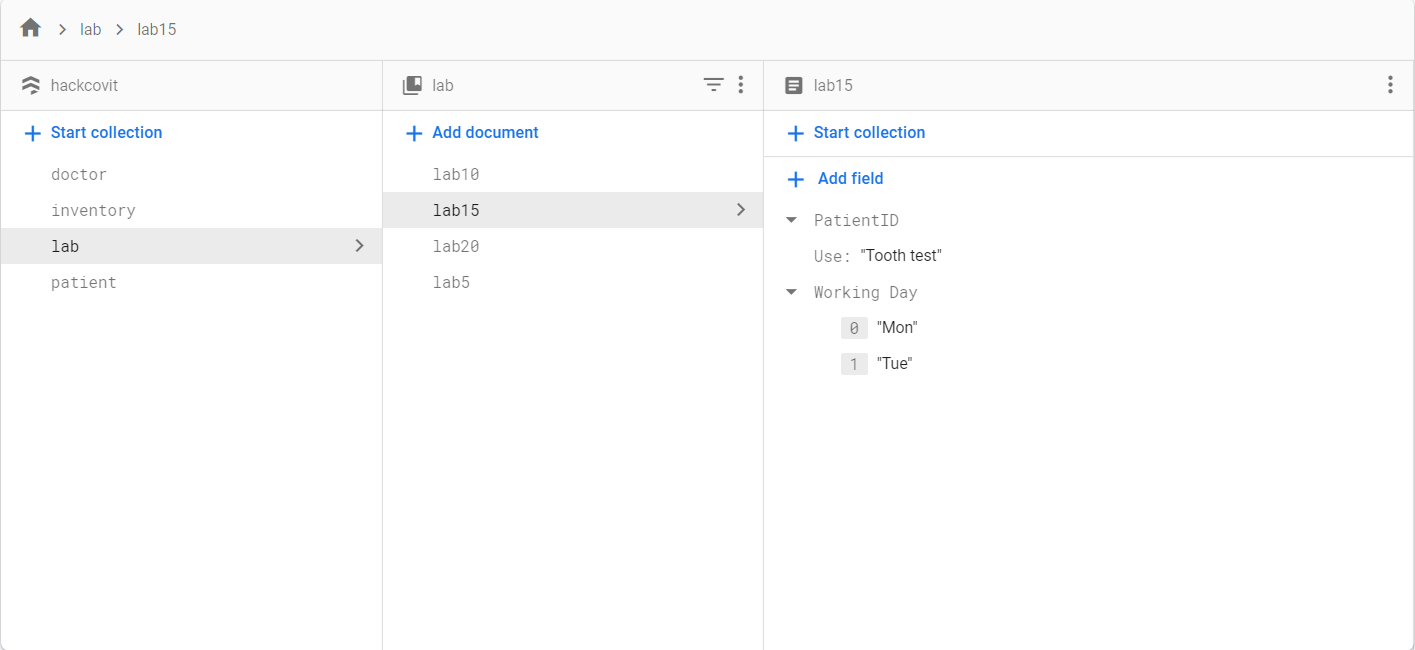1415x650 pixels.
Task: Open the lab collection filter icon
Action: (x=713, y=85)
